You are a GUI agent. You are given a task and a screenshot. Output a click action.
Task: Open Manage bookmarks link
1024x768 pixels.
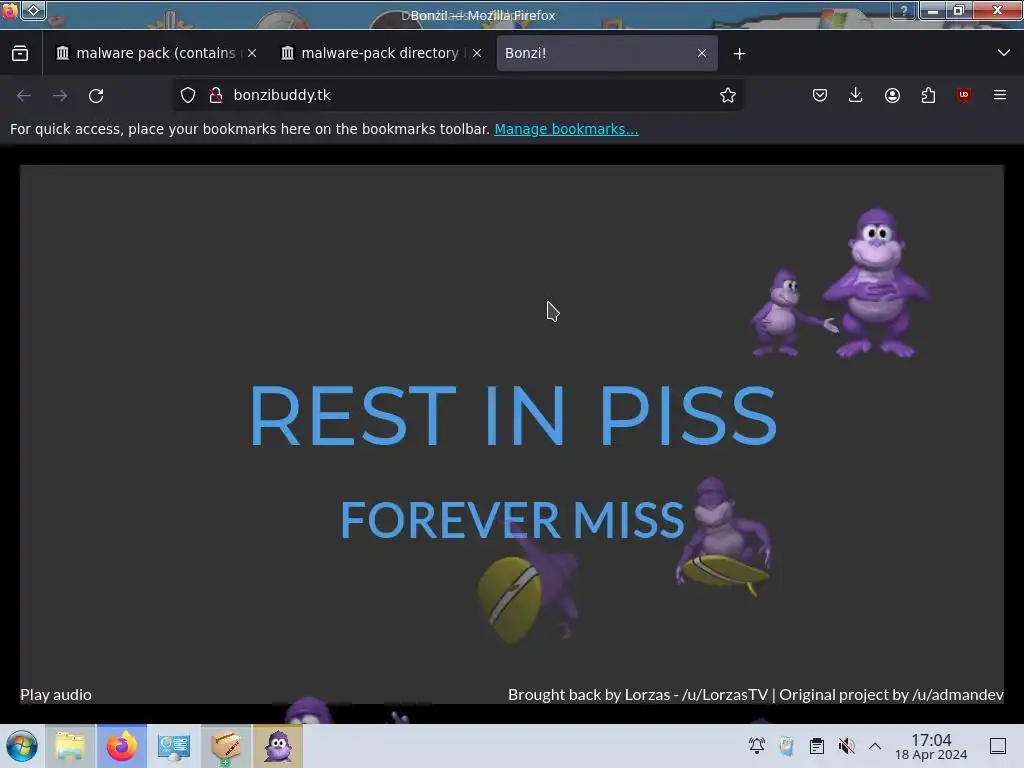pyautogui.click(x=566, y=129)
